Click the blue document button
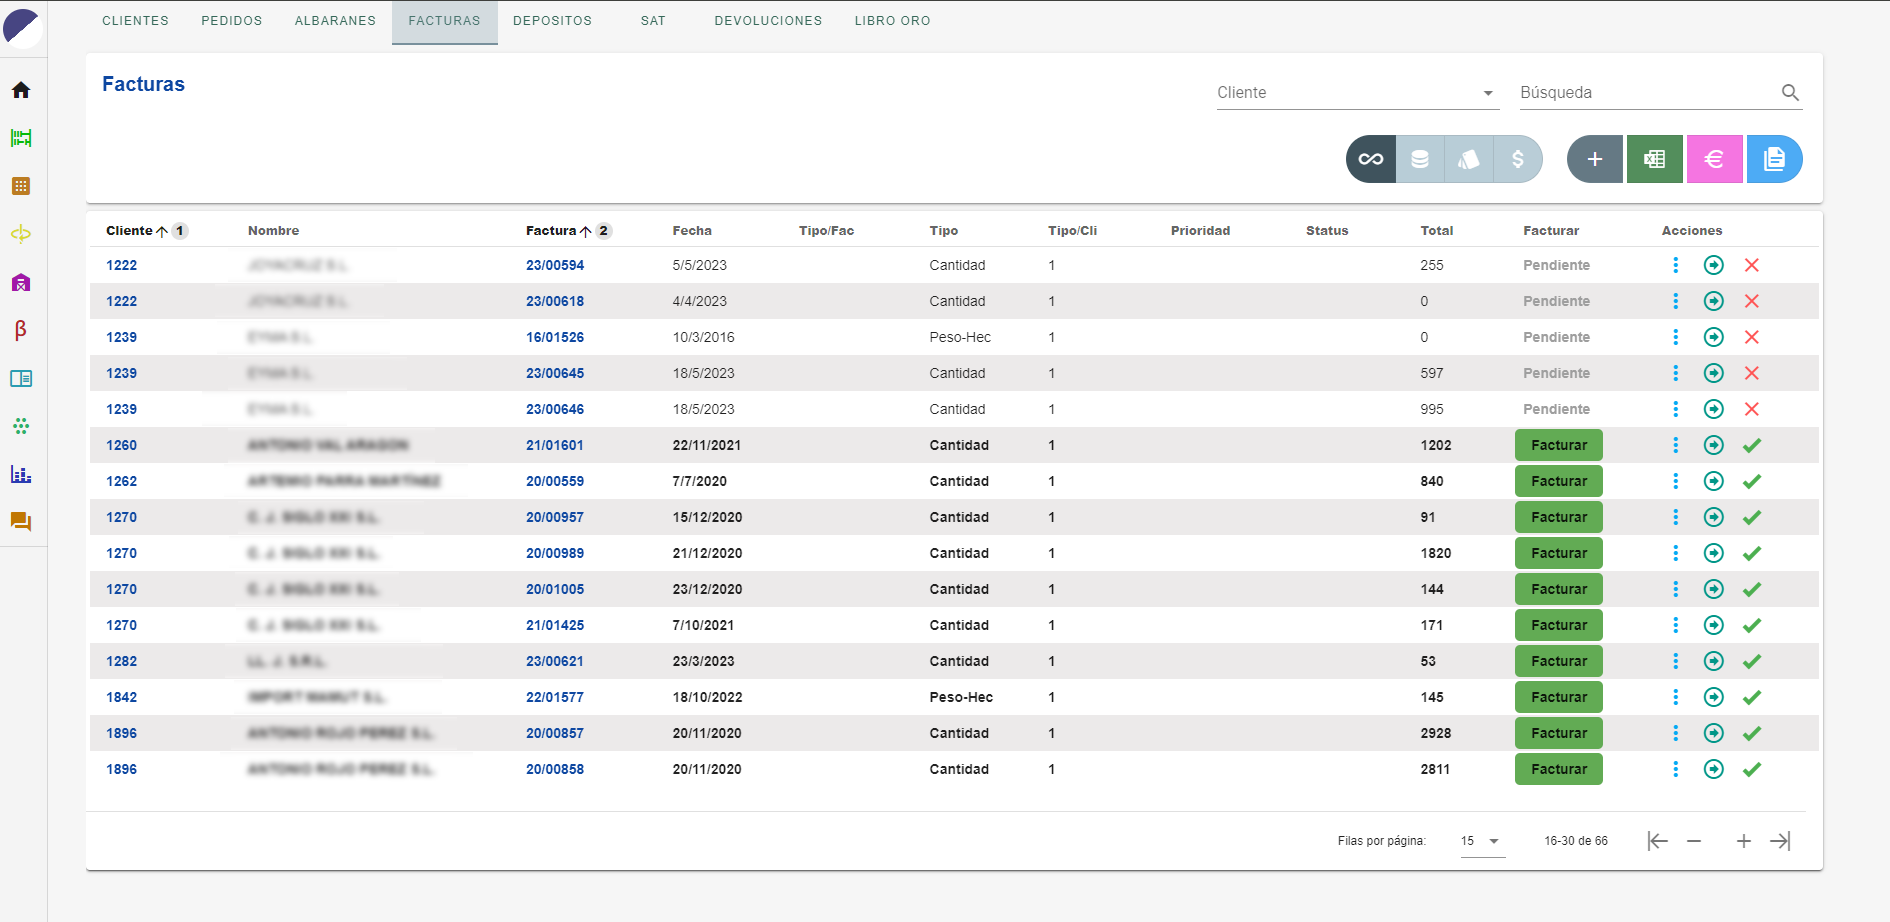The image size is (1890, 922). [x=1775, y=159]
